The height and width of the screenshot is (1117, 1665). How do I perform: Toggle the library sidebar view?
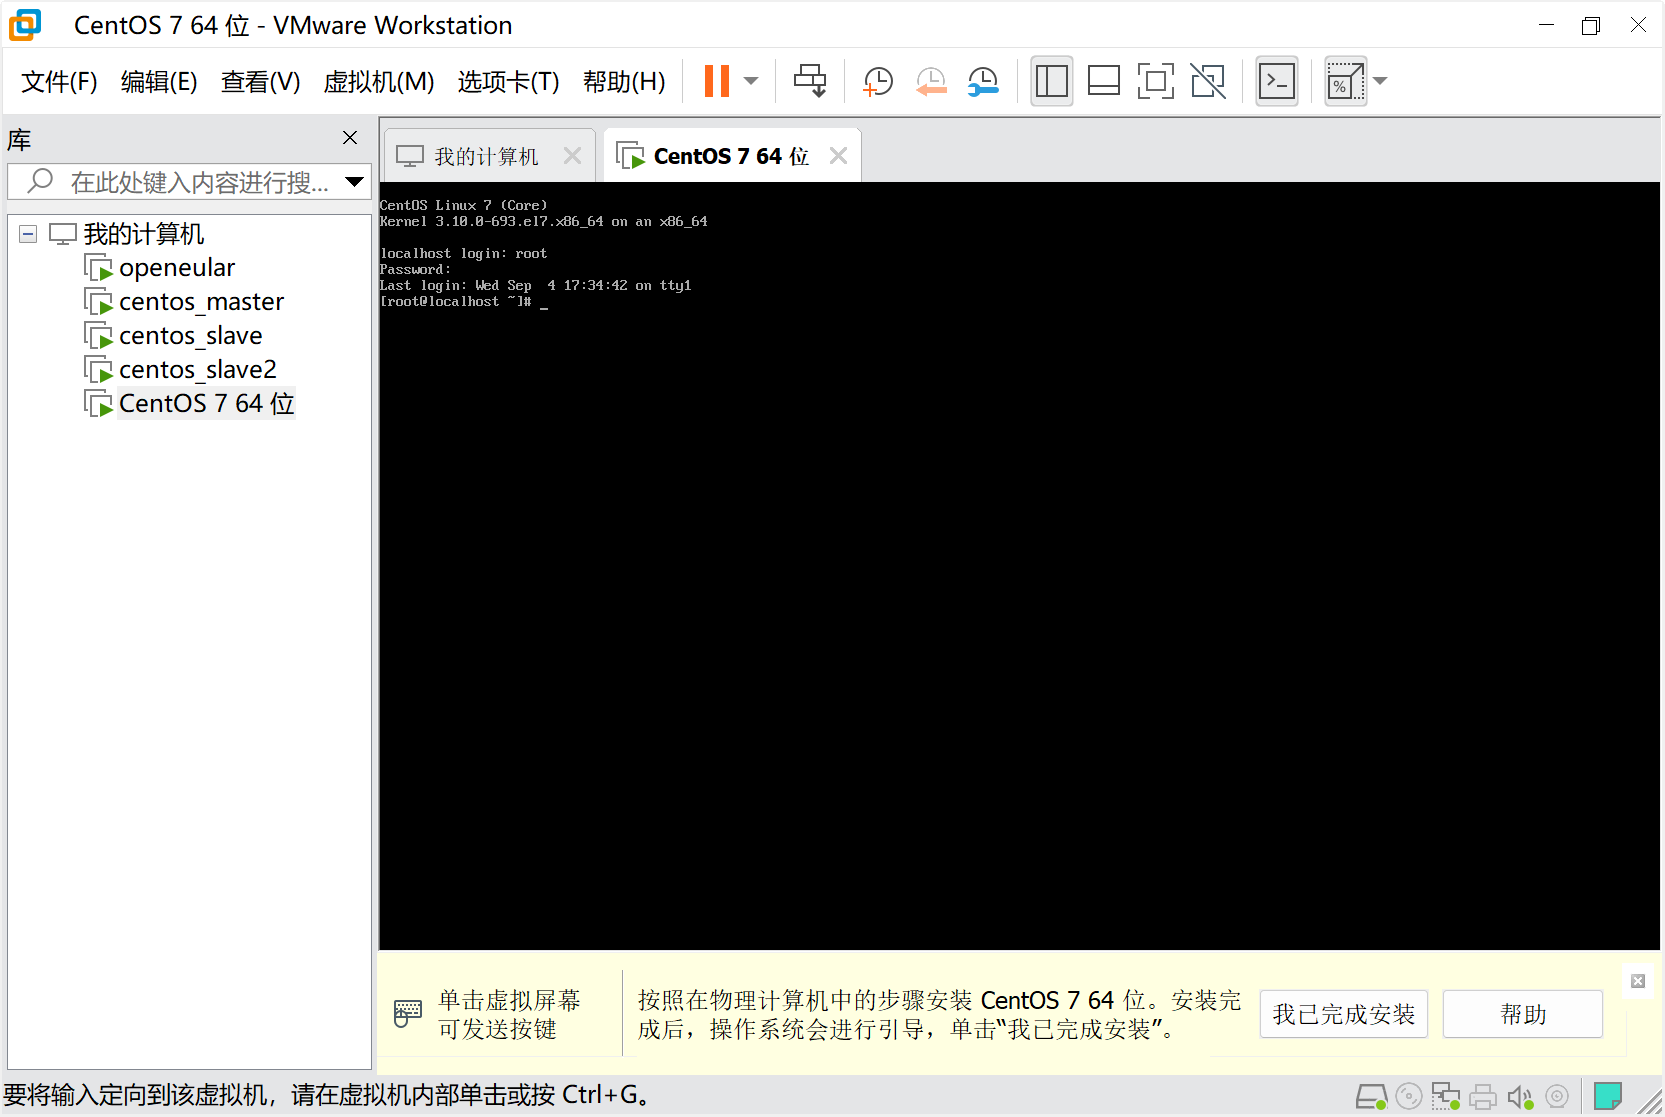pos(1052,81)
